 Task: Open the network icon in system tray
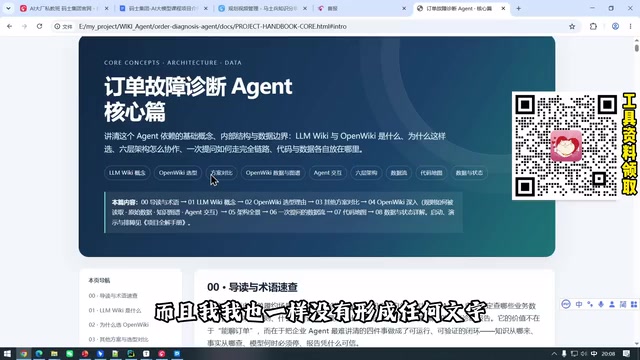point(574,354)
